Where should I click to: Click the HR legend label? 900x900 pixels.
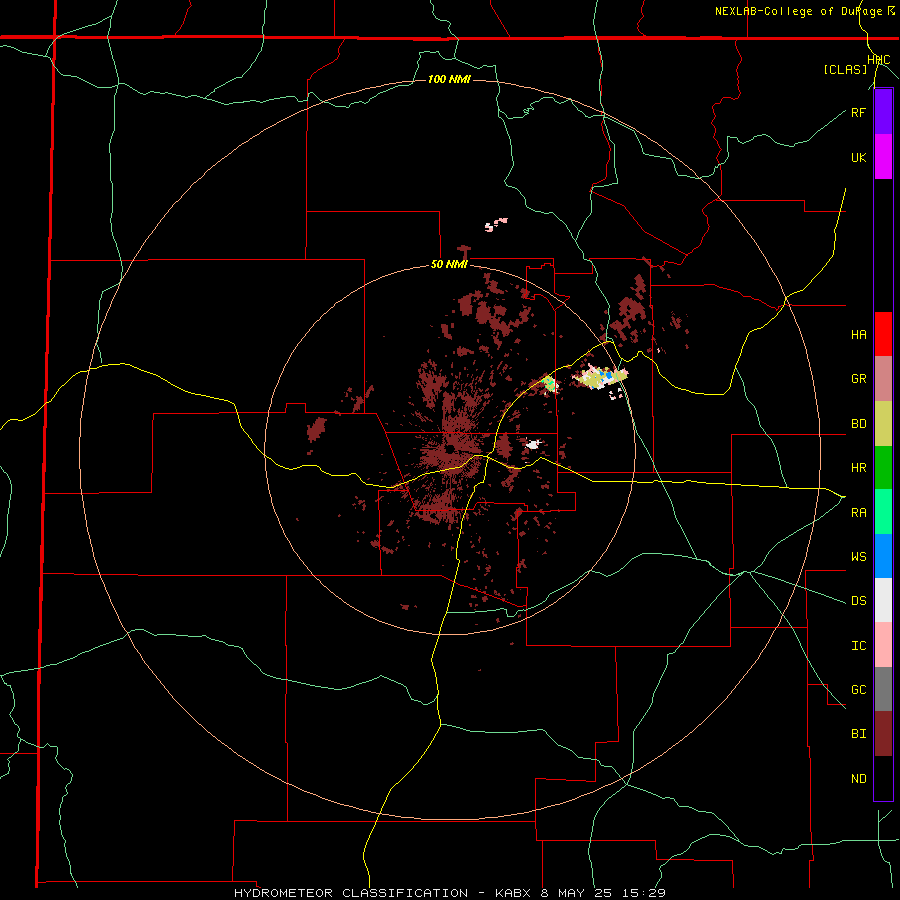coord(858,468)
